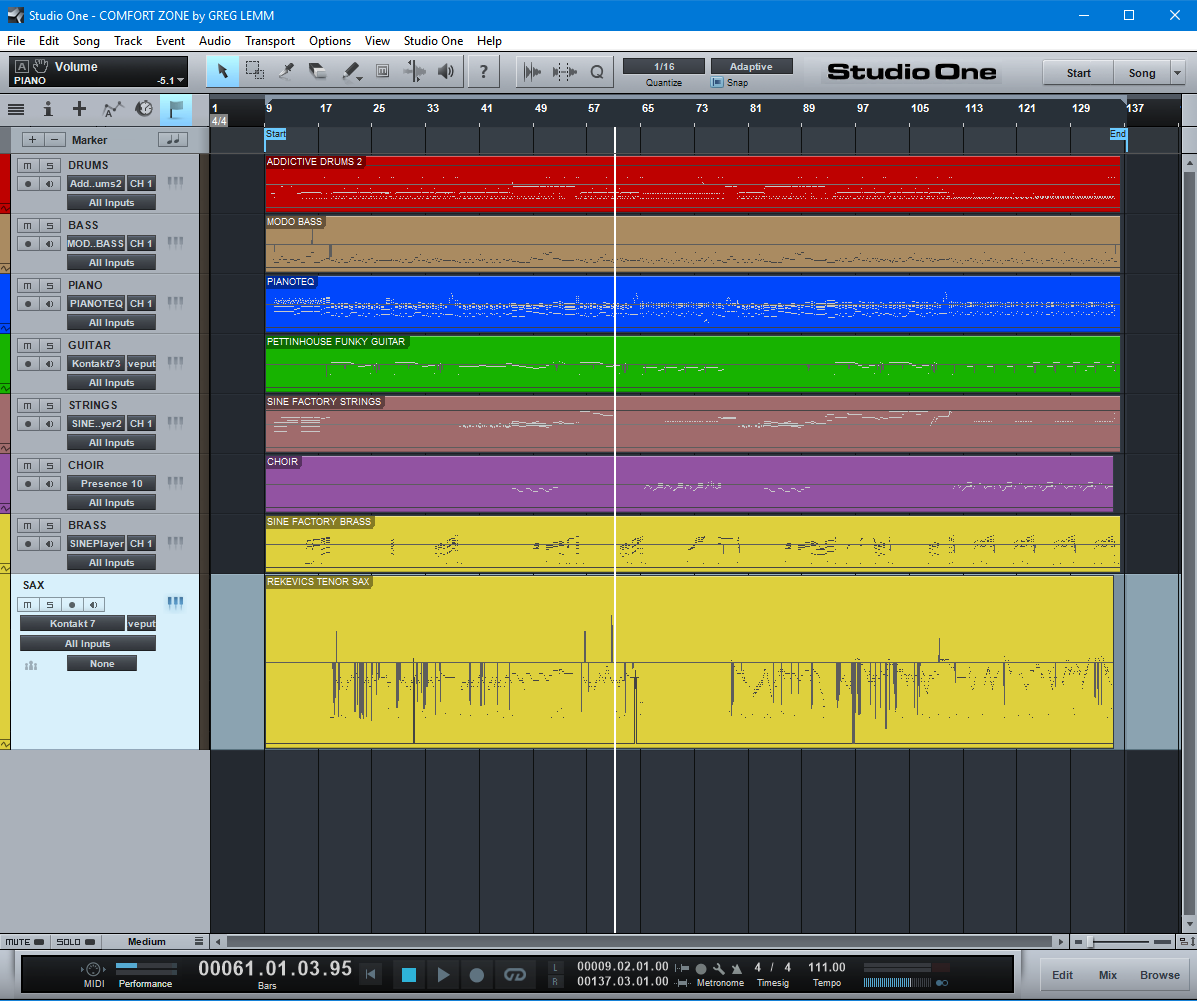This screenshot has width=1197, height=1001.
Task: Switch to the Song page
Action: click(x=1142, y=73)
